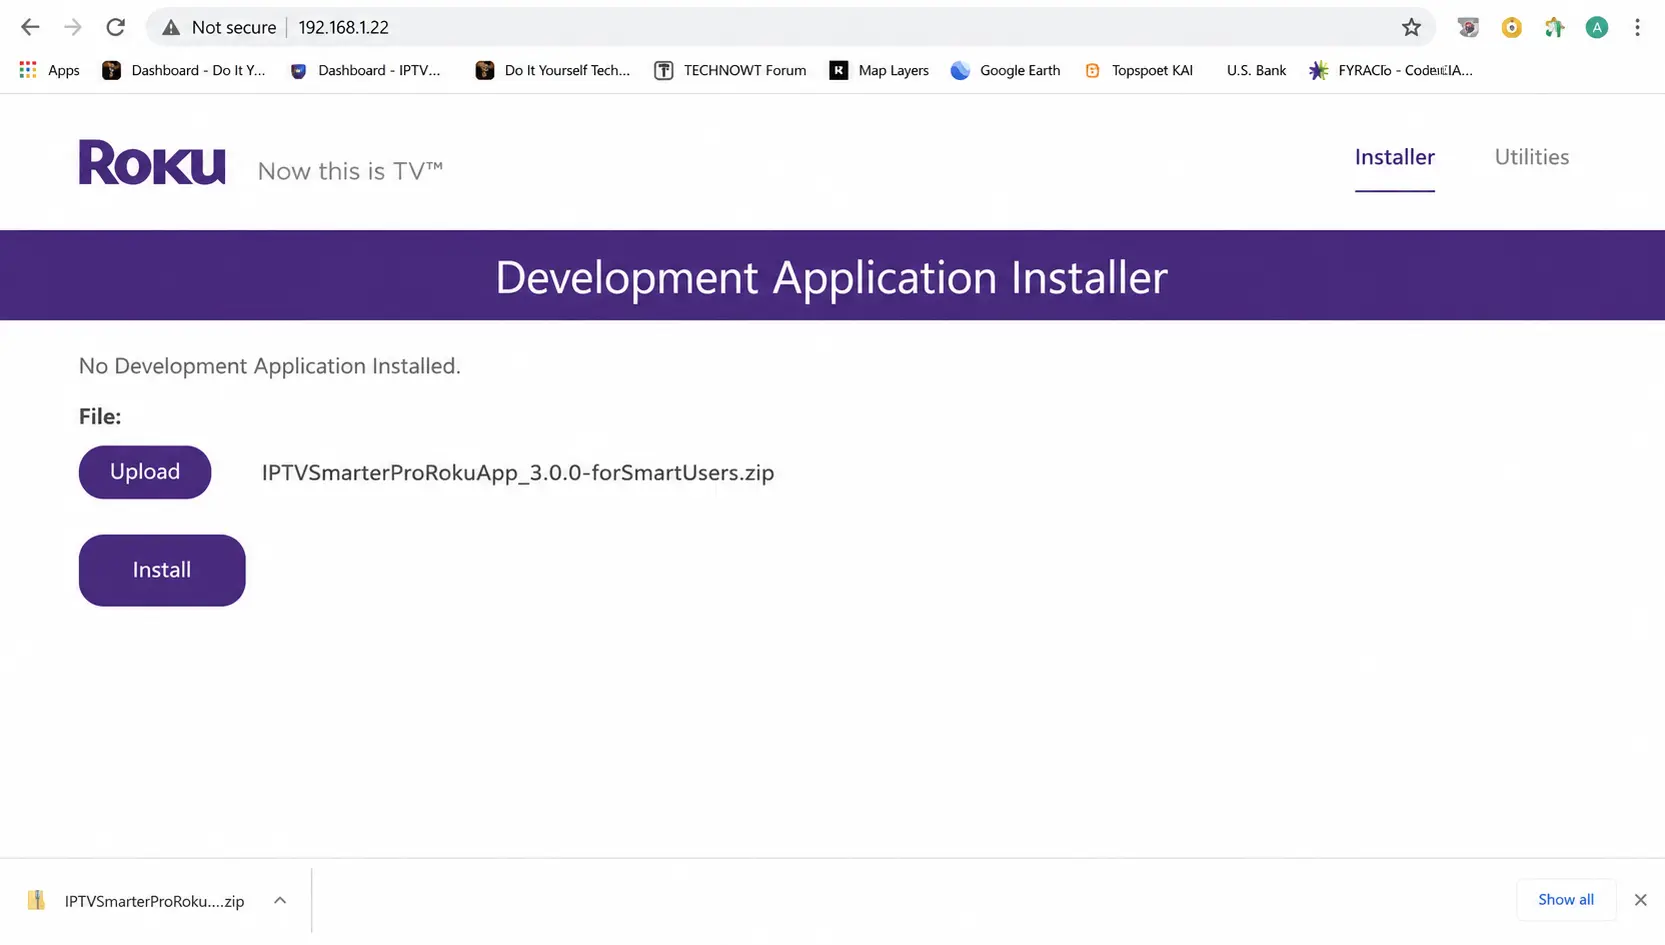Expand download item options chevron
The image size is (1665, 945).
(280, 900)
